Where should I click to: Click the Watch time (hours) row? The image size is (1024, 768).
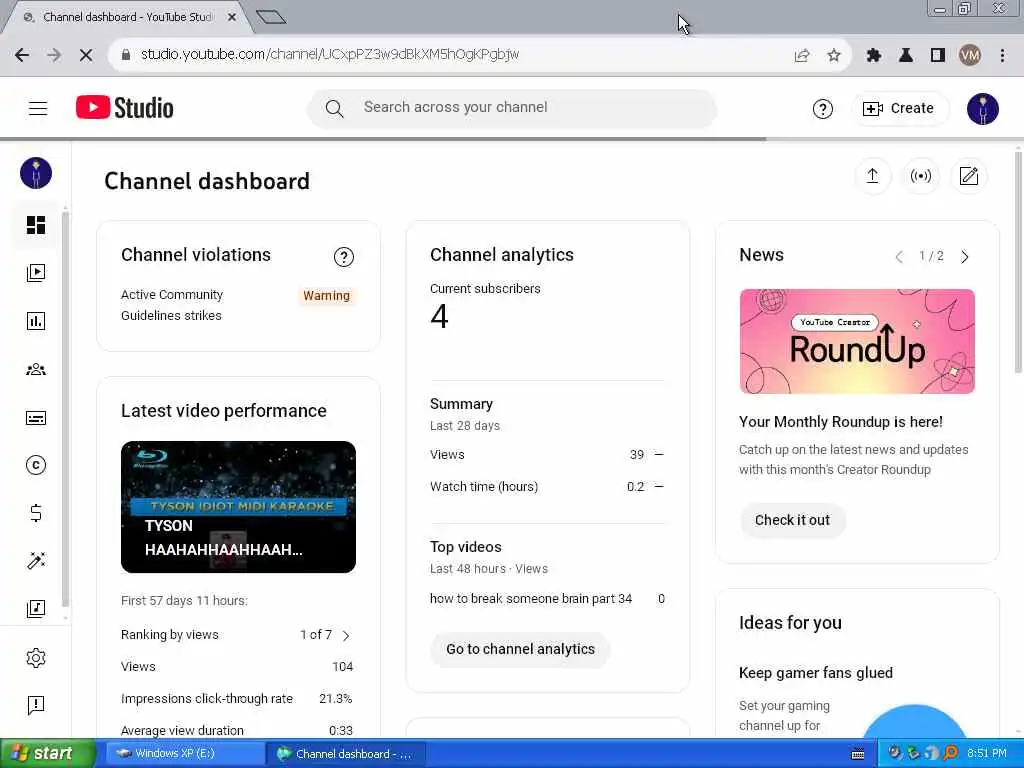pyautogui.click(x=547, y=487)
